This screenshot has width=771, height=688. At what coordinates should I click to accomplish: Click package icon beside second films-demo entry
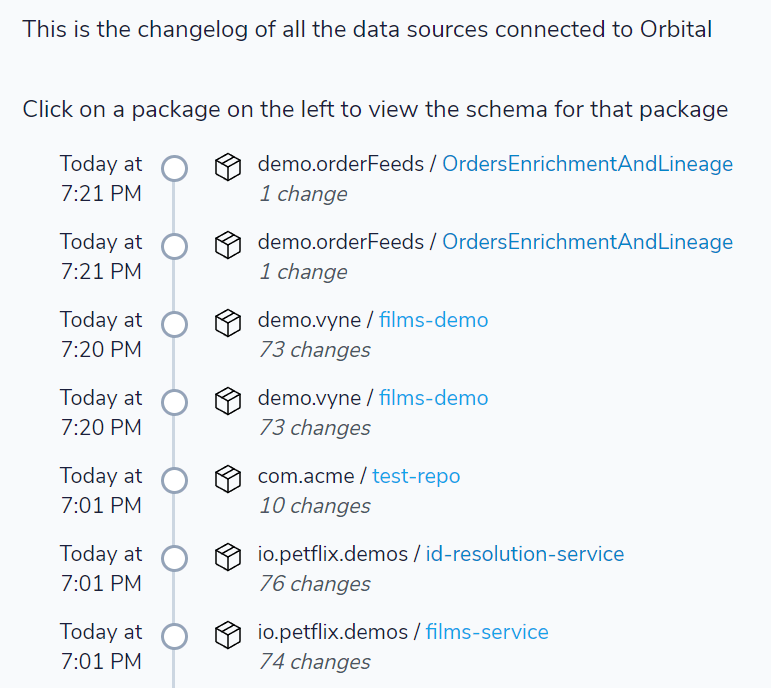[x=228, y=401]
